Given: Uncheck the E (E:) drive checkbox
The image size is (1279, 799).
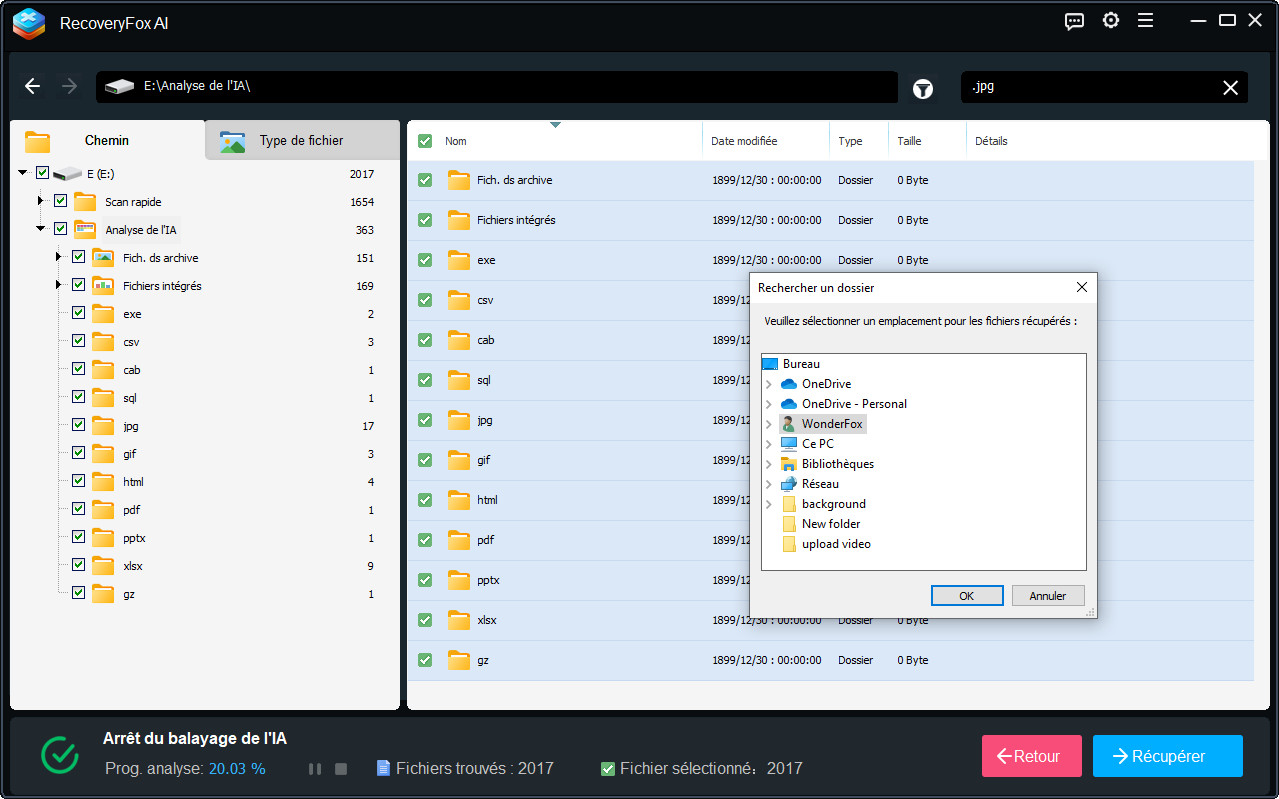Looking at the screenshot, I should tap(42, 173).
